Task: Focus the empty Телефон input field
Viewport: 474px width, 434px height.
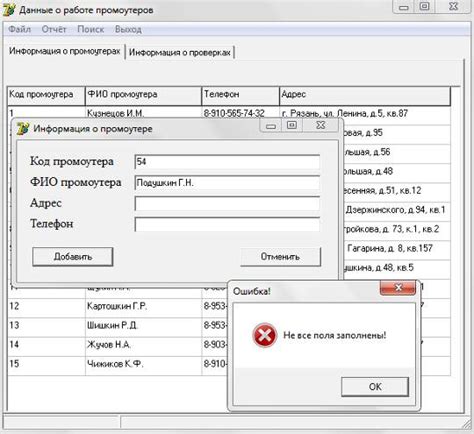Action: pyautogui.click(x=227, y=224)
